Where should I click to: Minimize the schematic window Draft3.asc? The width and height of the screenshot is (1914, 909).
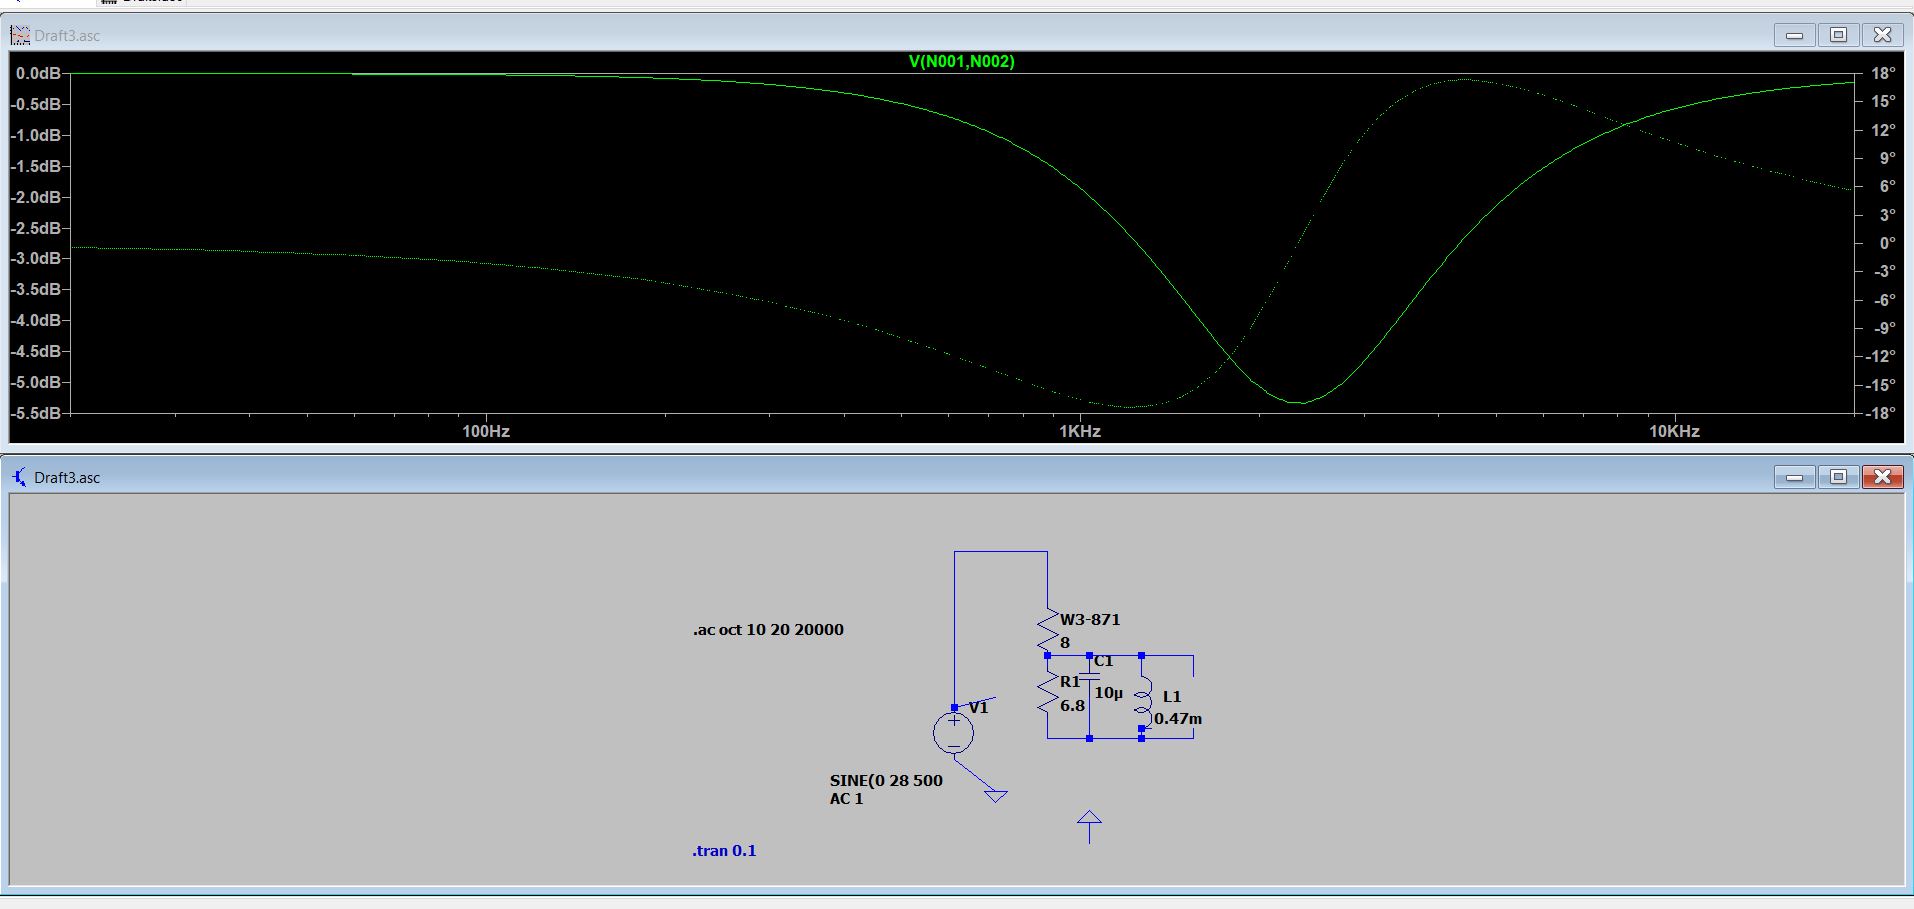pyautogui.click(x=1795, y=477)
